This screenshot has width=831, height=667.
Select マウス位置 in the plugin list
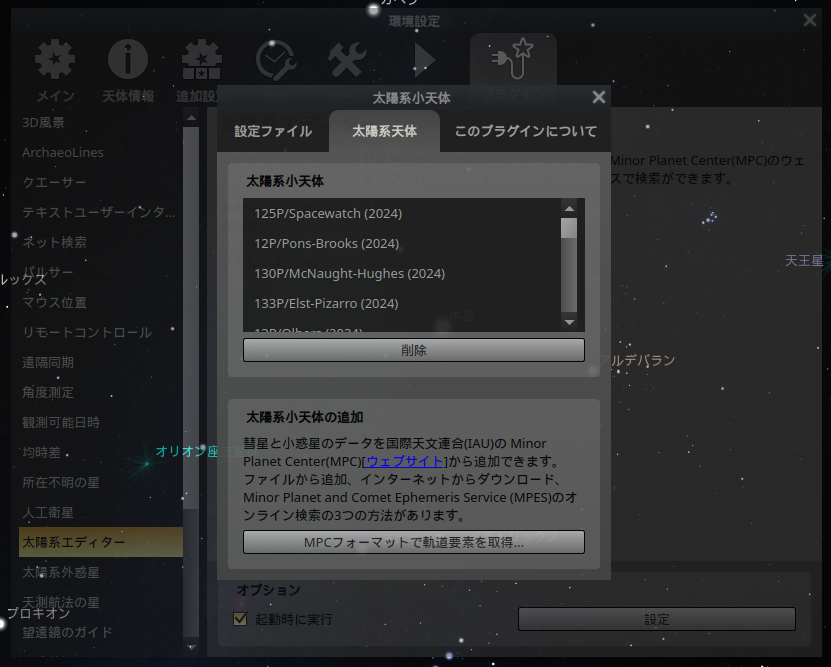101,303
